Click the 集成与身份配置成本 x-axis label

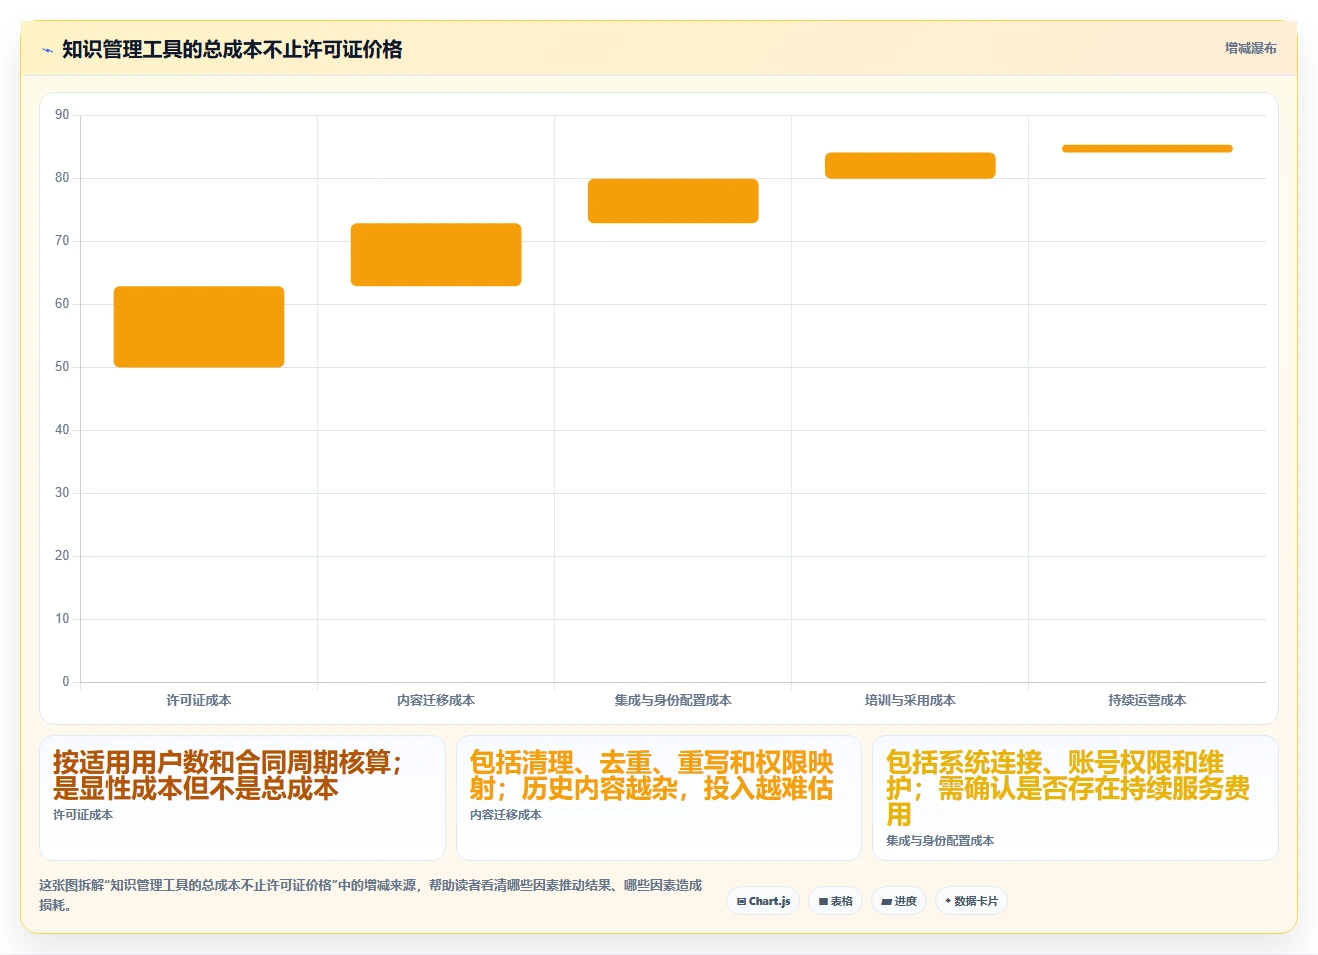[673, 700]
